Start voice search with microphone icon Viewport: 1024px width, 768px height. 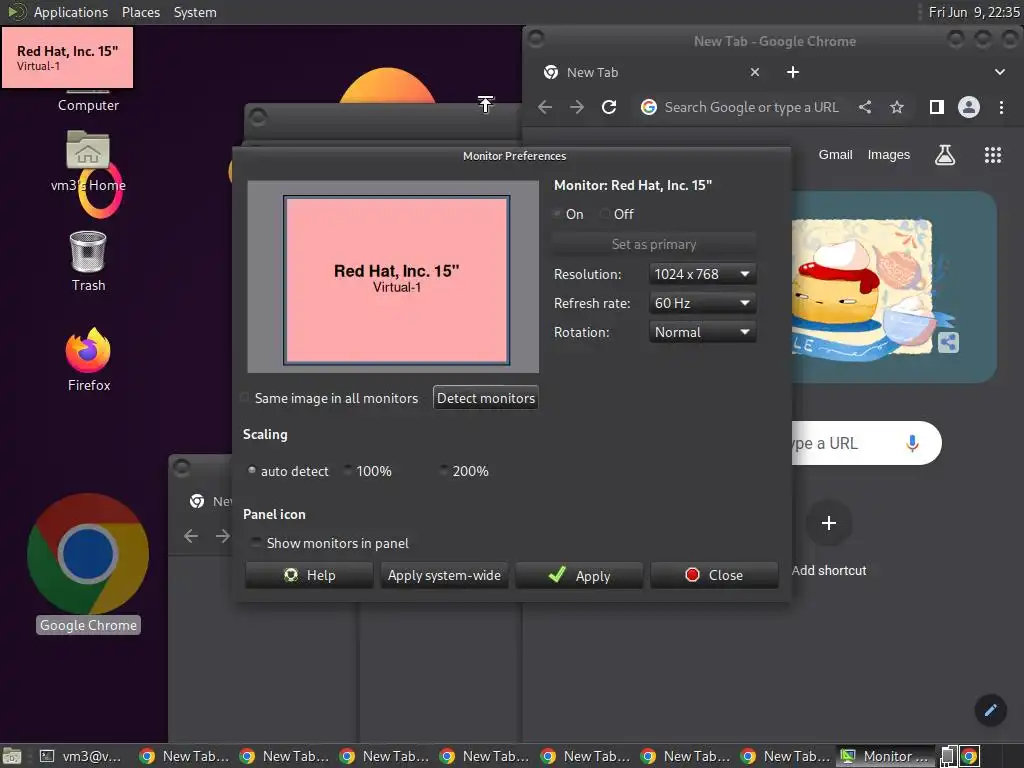(912, 443)
